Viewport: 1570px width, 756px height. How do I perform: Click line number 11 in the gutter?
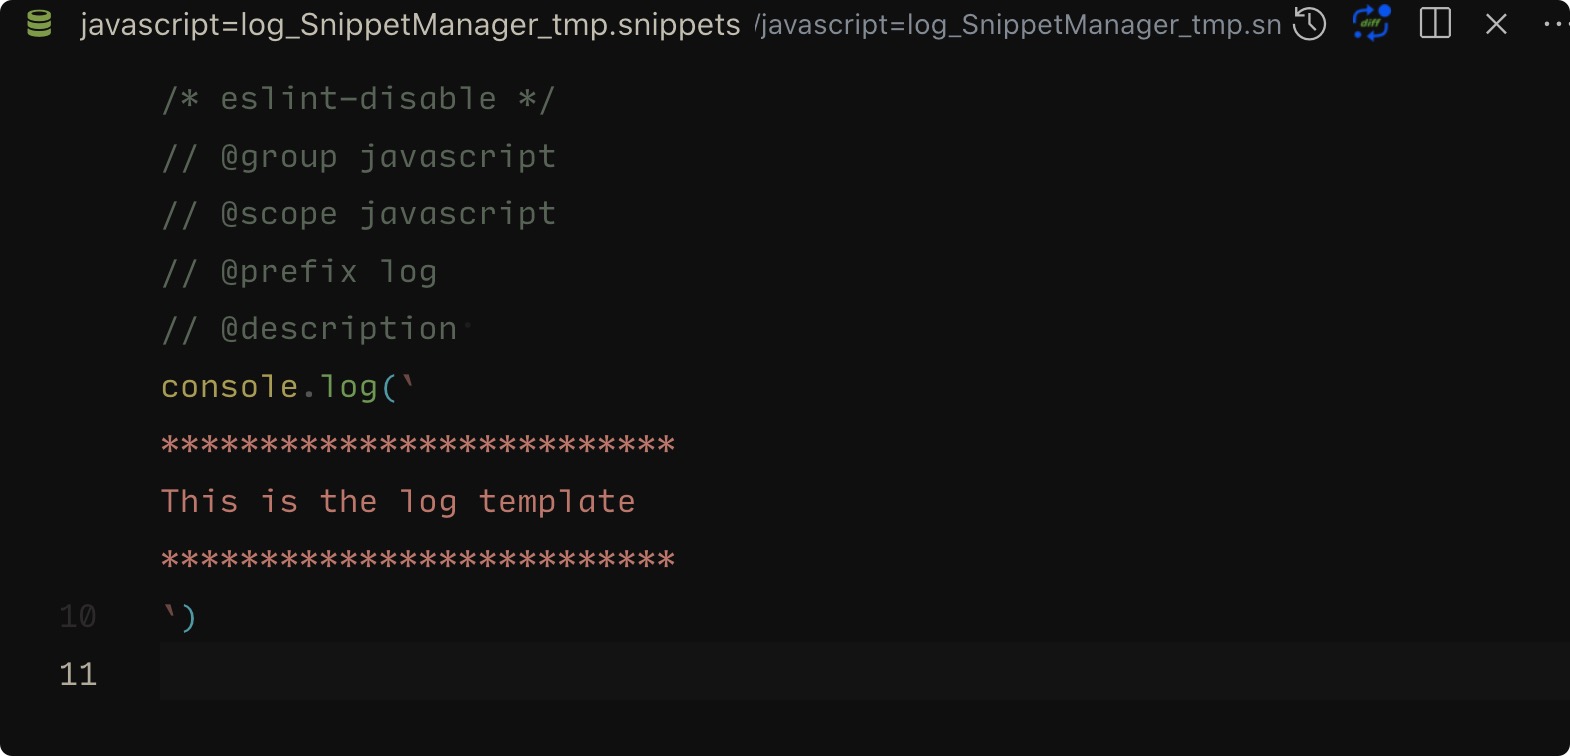click(78, 674)
